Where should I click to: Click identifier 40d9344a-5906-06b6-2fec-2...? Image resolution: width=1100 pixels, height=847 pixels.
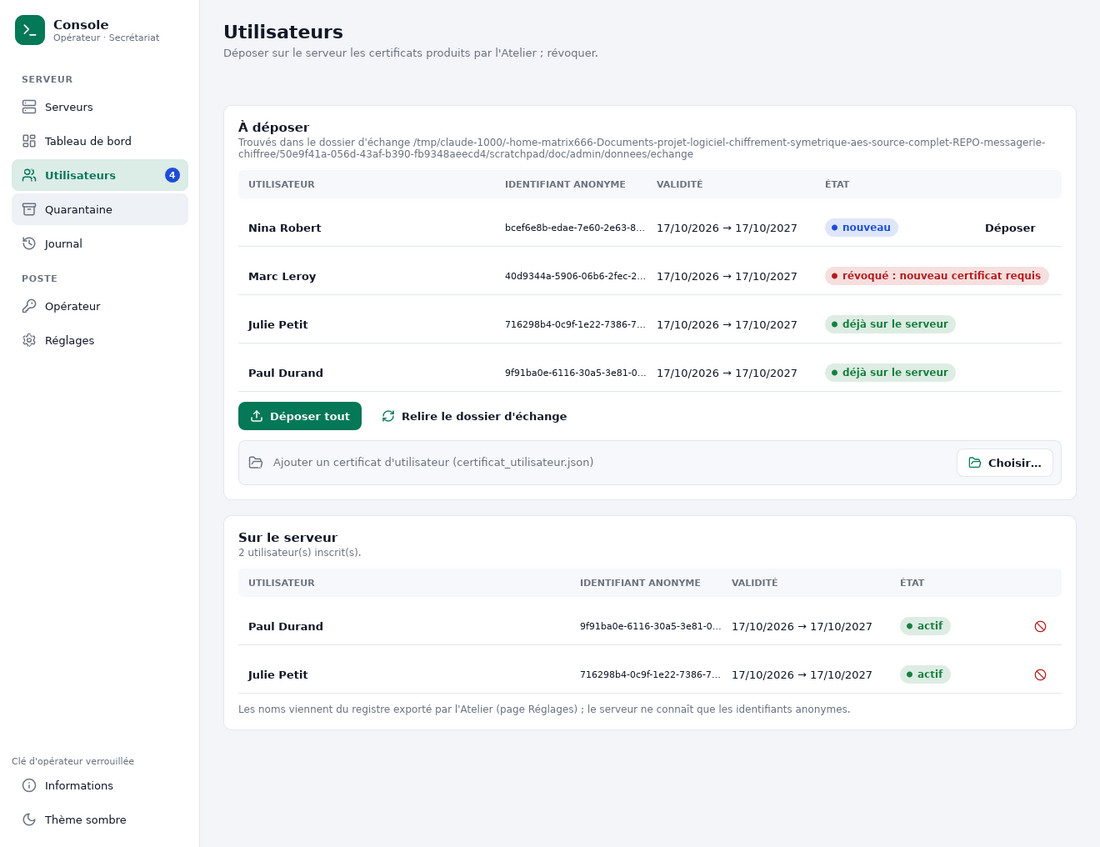[575, 276]
